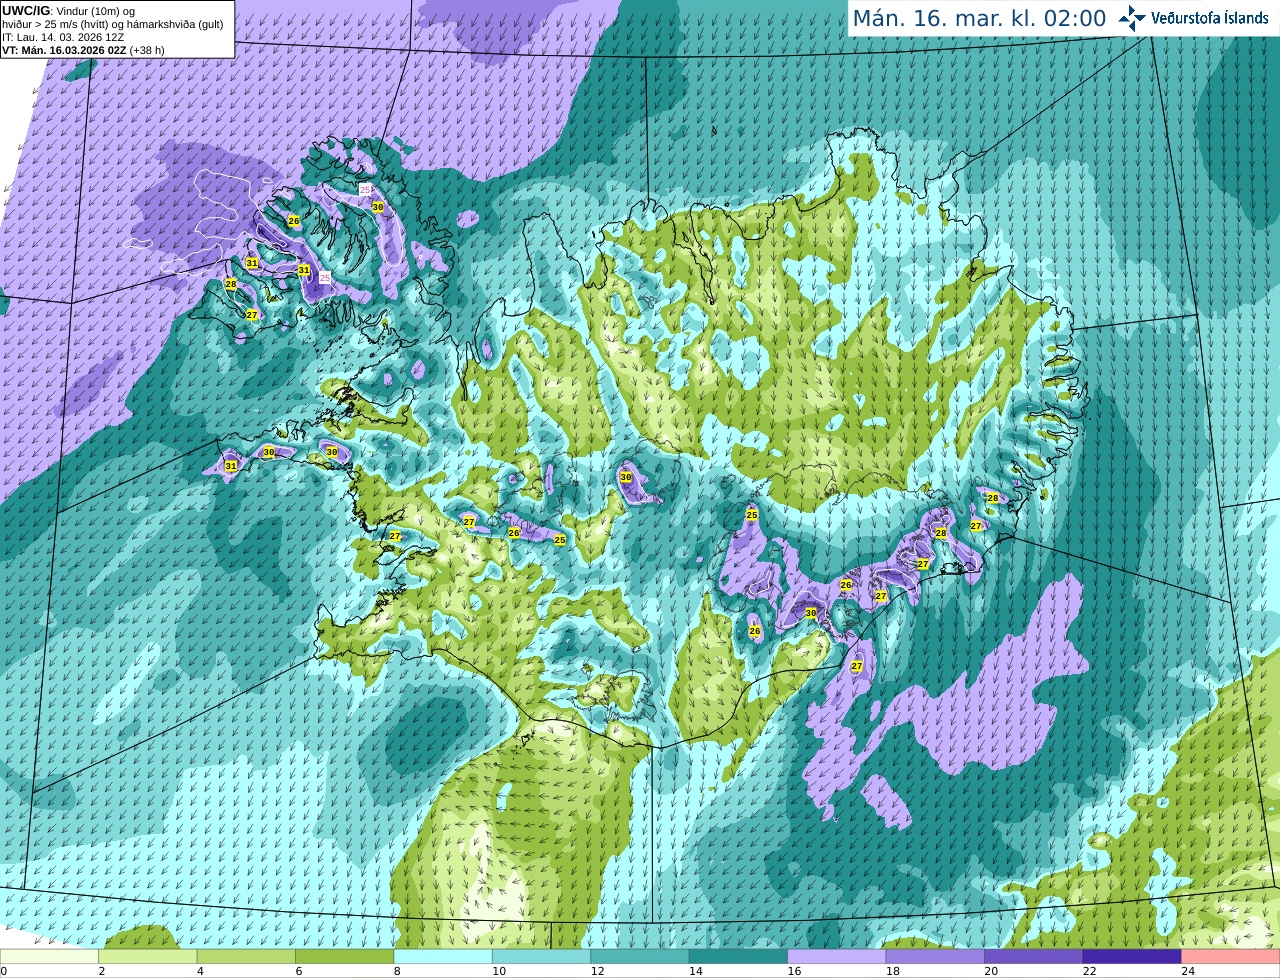Click the yellow gust label 27 offshore south of Vatnajökull
1280x978 pixels.
[857, 666]
